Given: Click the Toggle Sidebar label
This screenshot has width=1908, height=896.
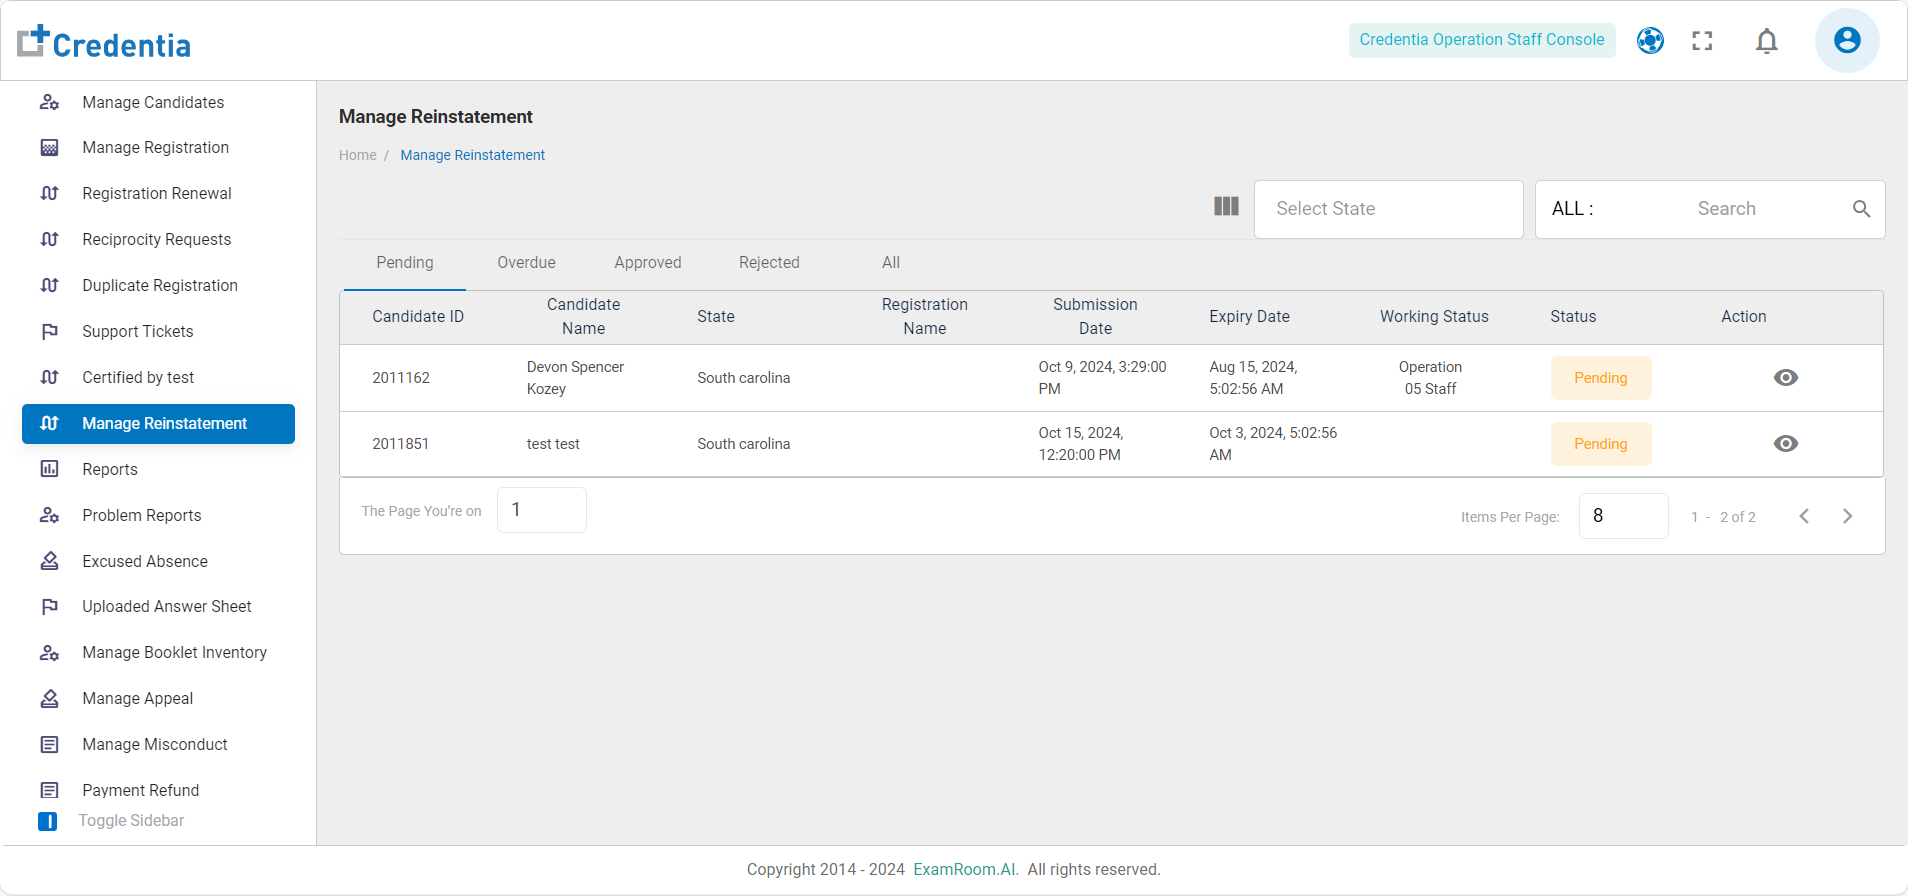Looking at the screenshot, I should (131, 821).
